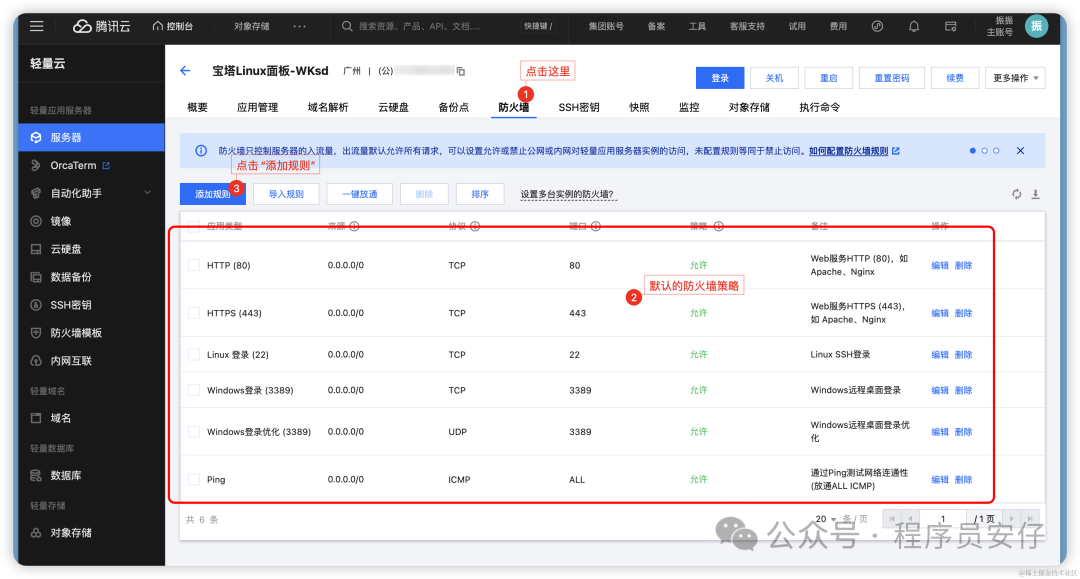Image resolution: width=1080 pixels, height=579 pixels.
Task: Click the search field in top bar
Action: tap(430, 26)
